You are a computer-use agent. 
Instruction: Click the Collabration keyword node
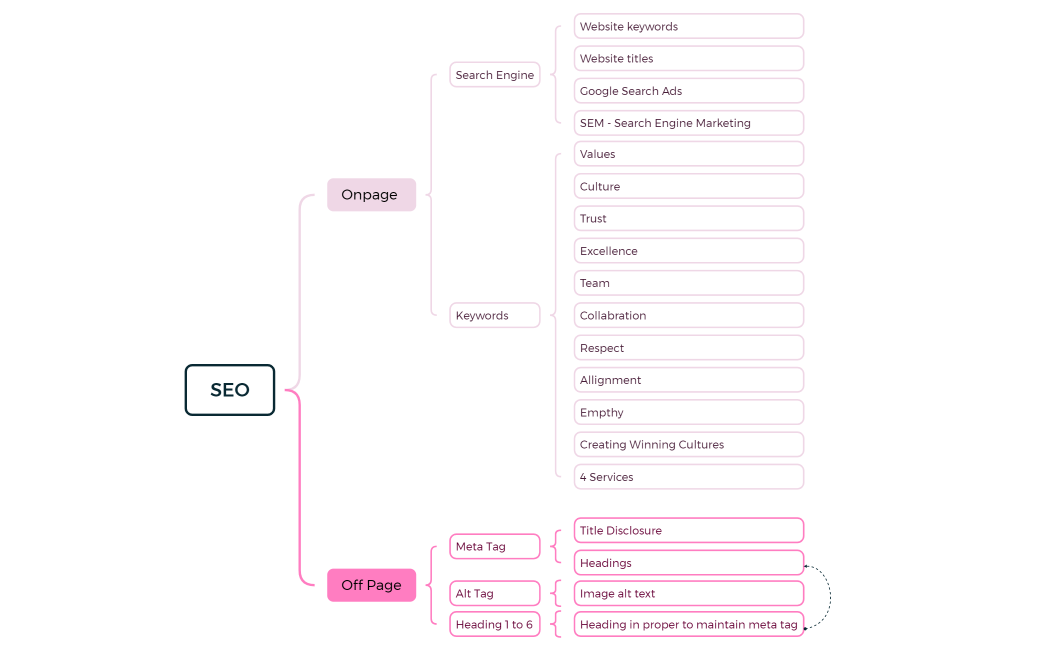point(688,316)
